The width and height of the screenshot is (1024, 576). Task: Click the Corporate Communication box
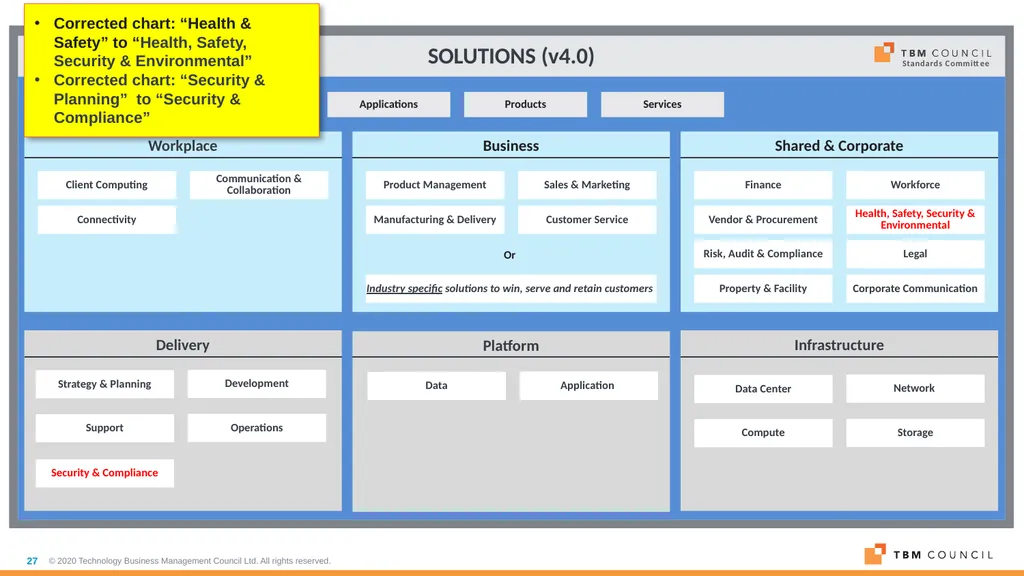(x=915, y=289)
